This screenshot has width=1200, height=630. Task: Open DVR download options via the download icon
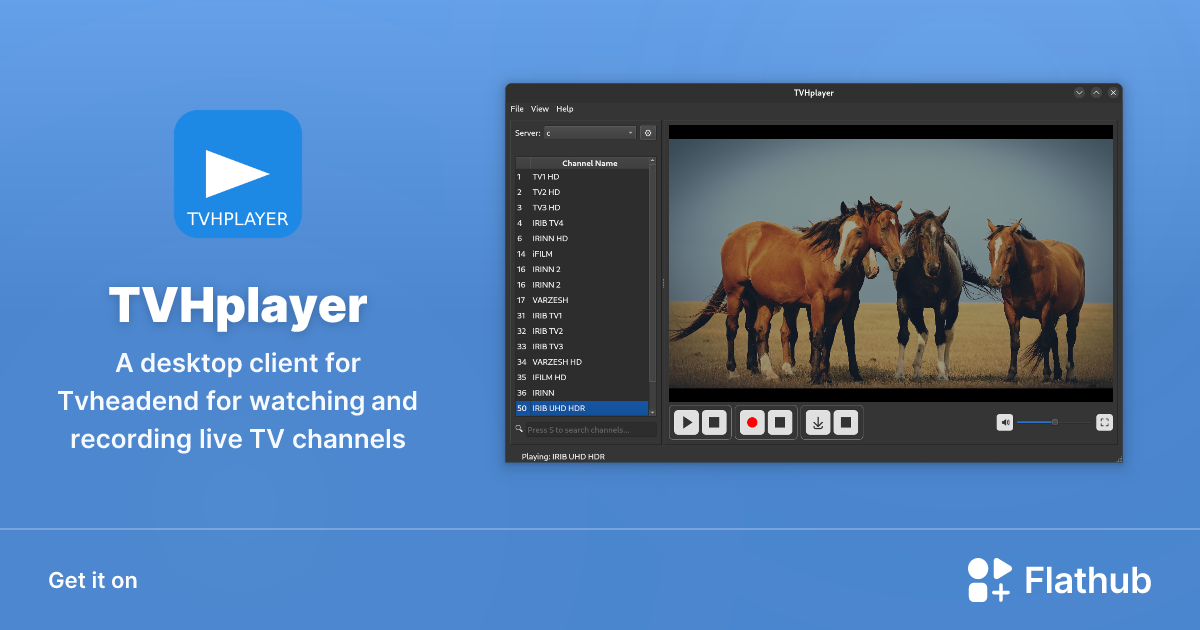(818, 423)
